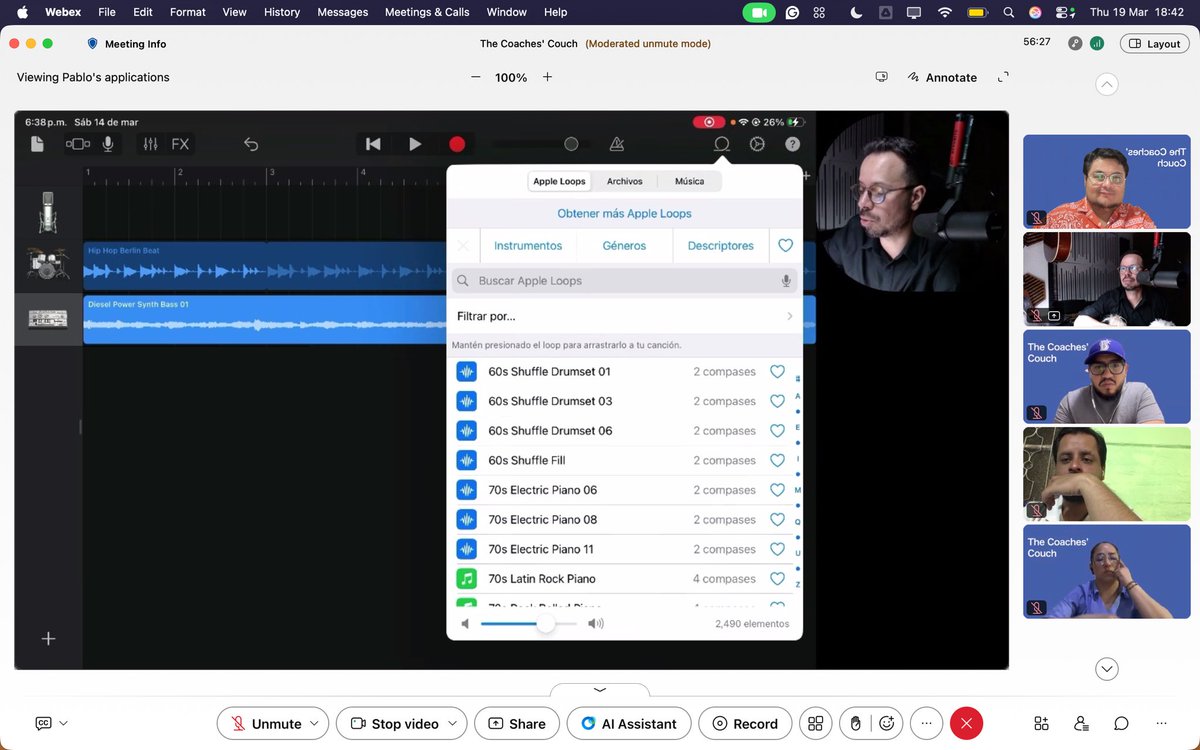Open GarageBand song settings gear
Viewport: 1200px width, 750px height.
click(x=757, y=144)
